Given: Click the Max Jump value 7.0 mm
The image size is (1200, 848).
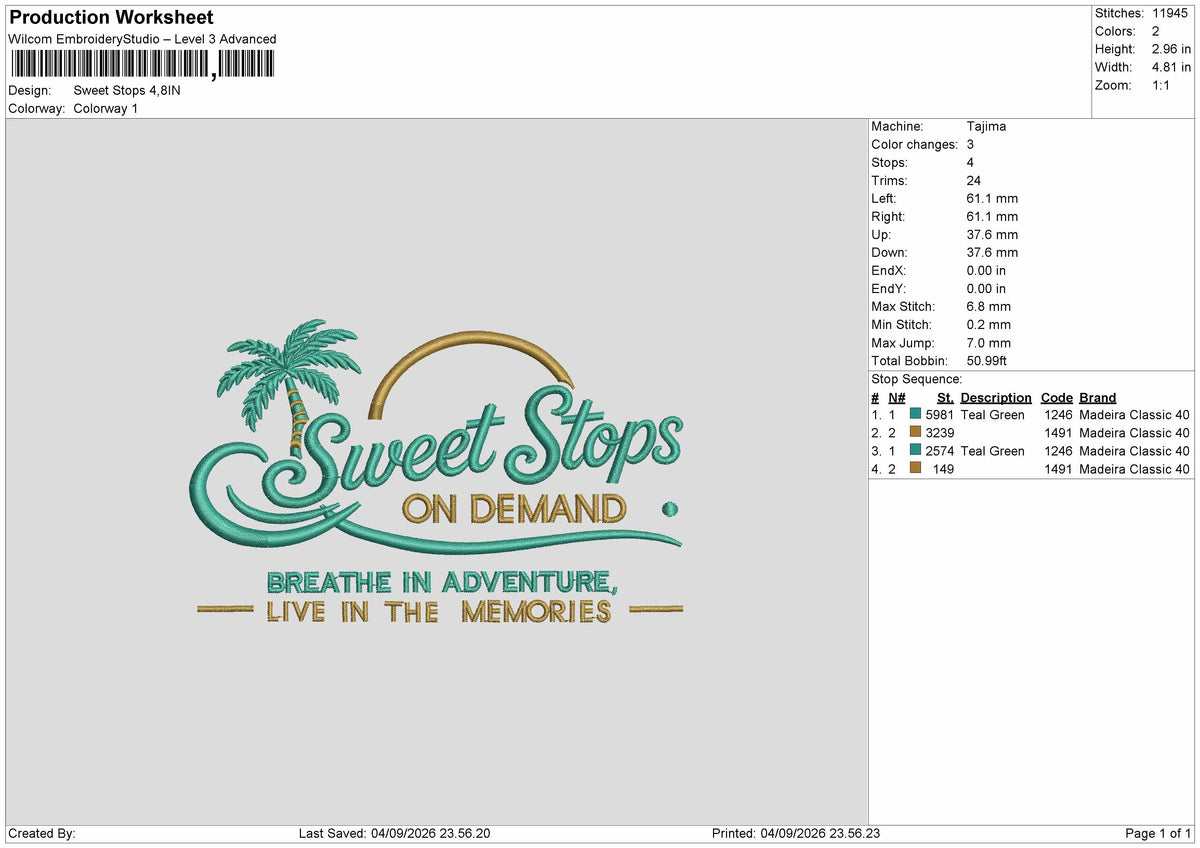Looking at the screenshot, I should (x=989, y=342).
